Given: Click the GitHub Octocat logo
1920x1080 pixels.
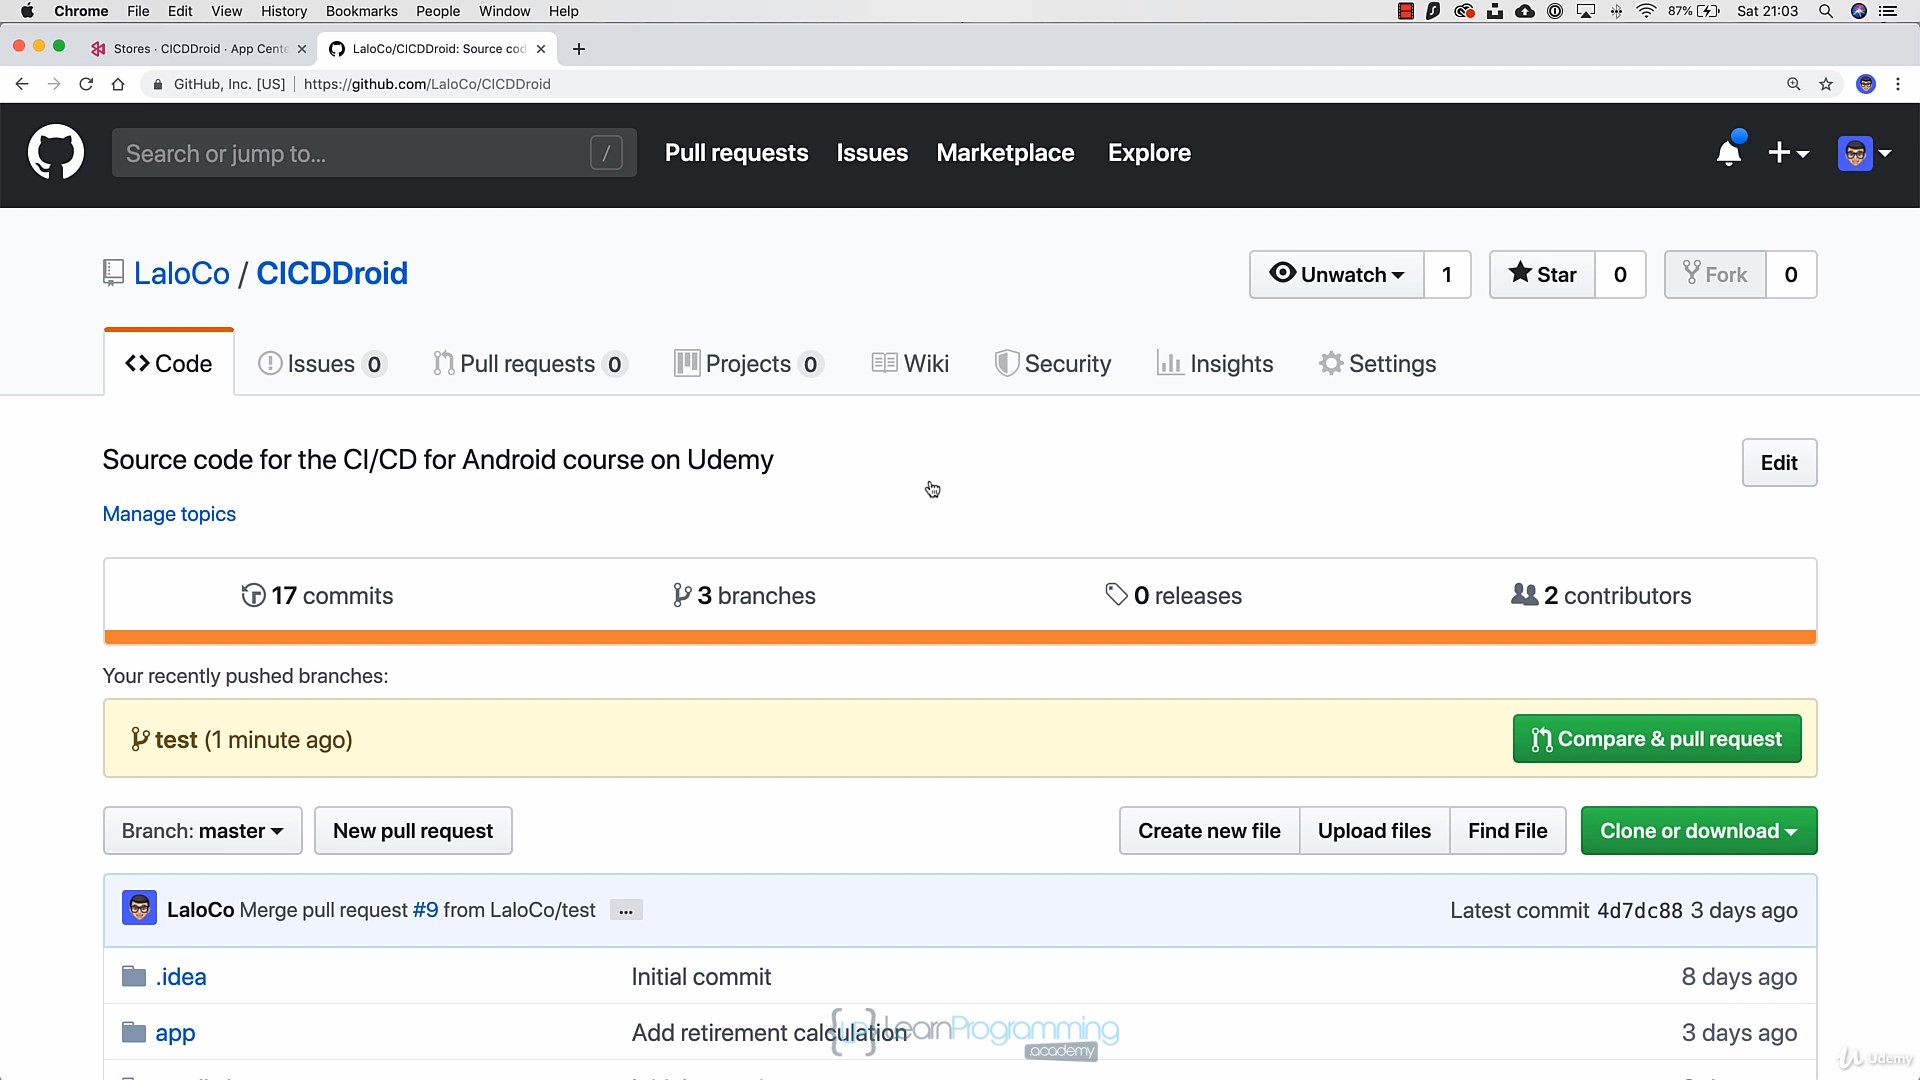Looking at the screenshot, I should [56, 152].
